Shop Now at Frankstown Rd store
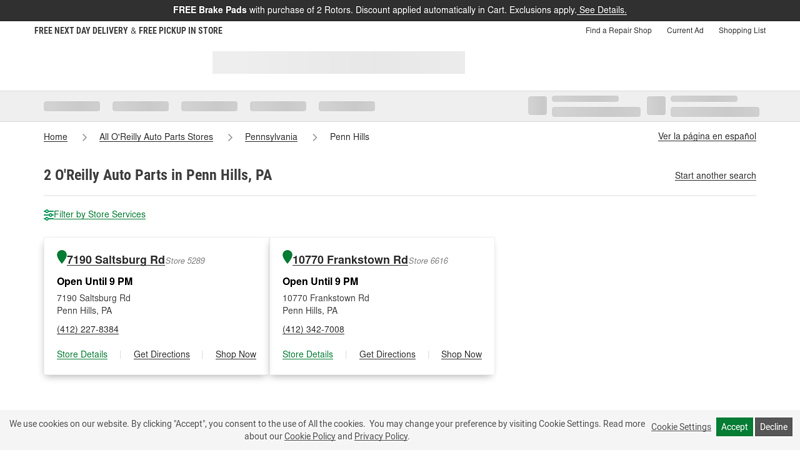Screen dimensions: 800x450 (461, 354)
